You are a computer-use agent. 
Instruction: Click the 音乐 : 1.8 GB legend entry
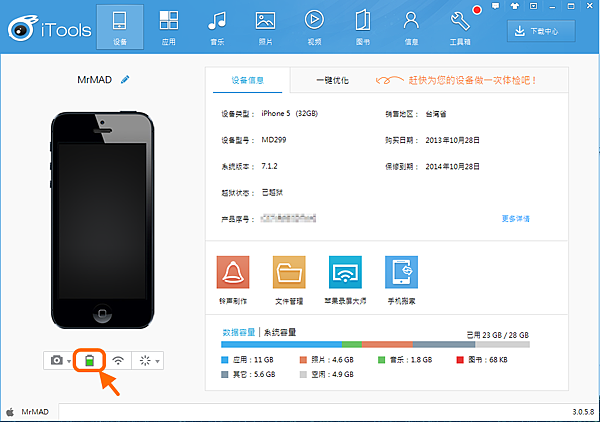click(405, 360)
